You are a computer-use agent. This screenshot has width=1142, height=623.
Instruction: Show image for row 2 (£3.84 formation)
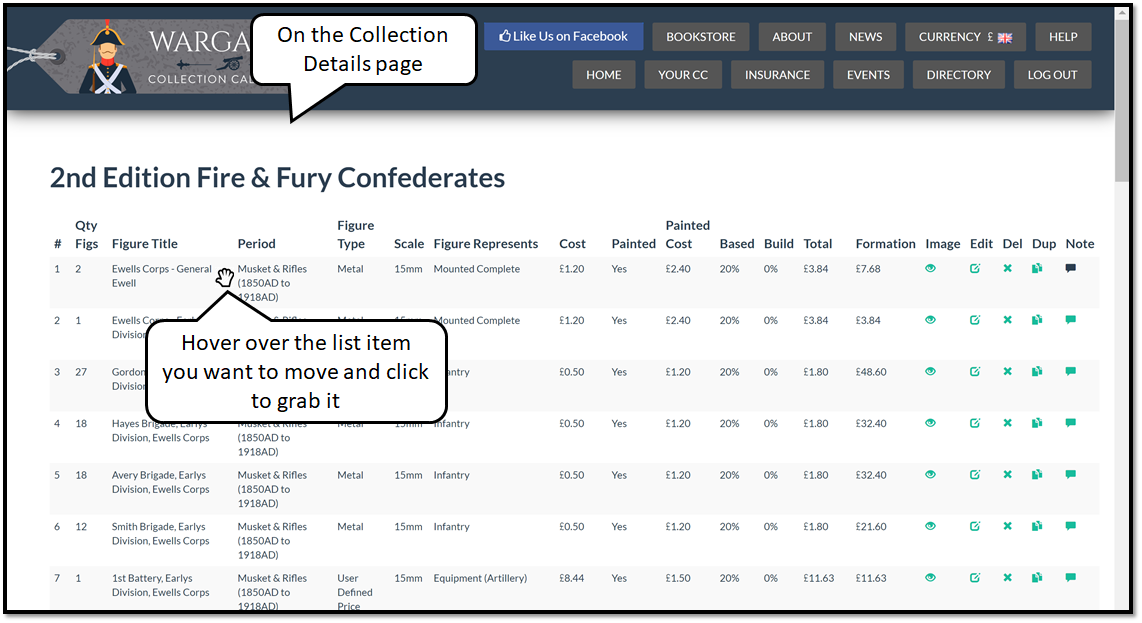click(x=930, y=320)
